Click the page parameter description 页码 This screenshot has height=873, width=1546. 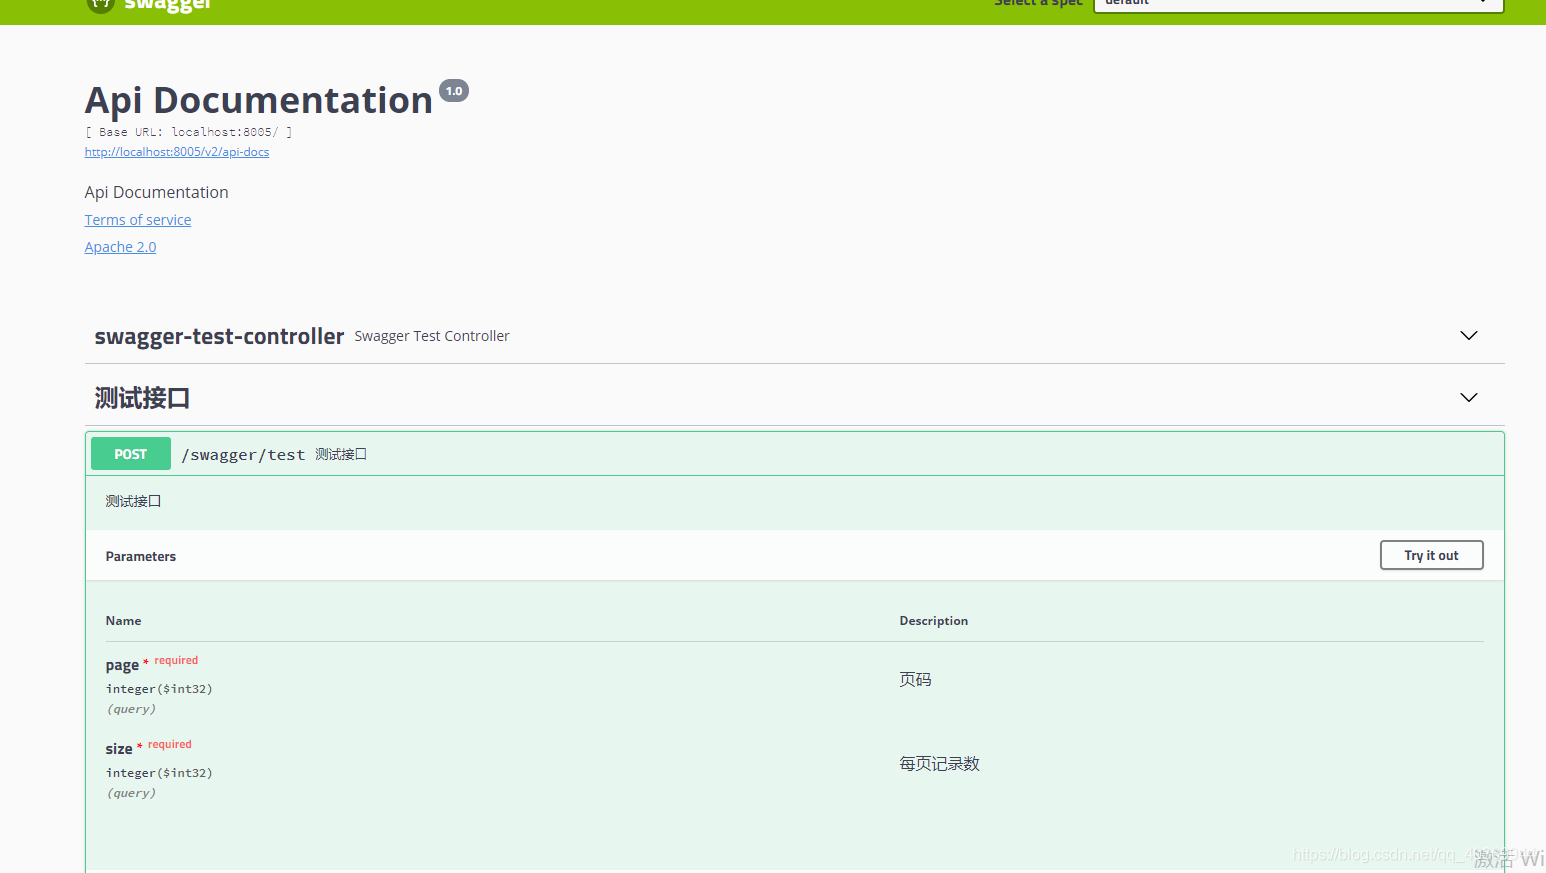915,678
